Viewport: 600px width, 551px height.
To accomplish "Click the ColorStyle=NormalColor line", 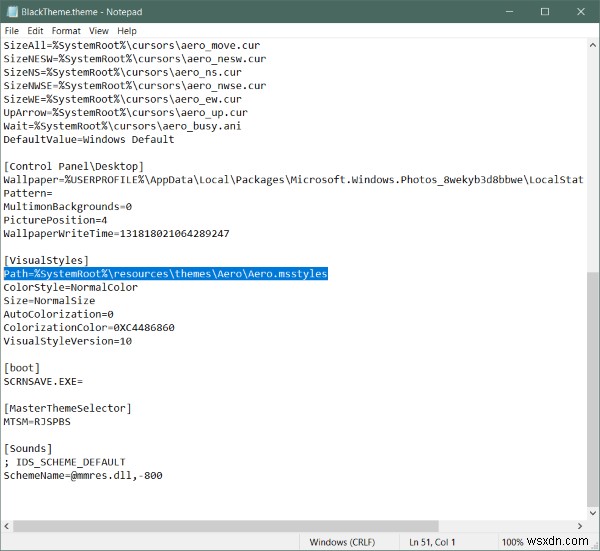I will 70,287.
